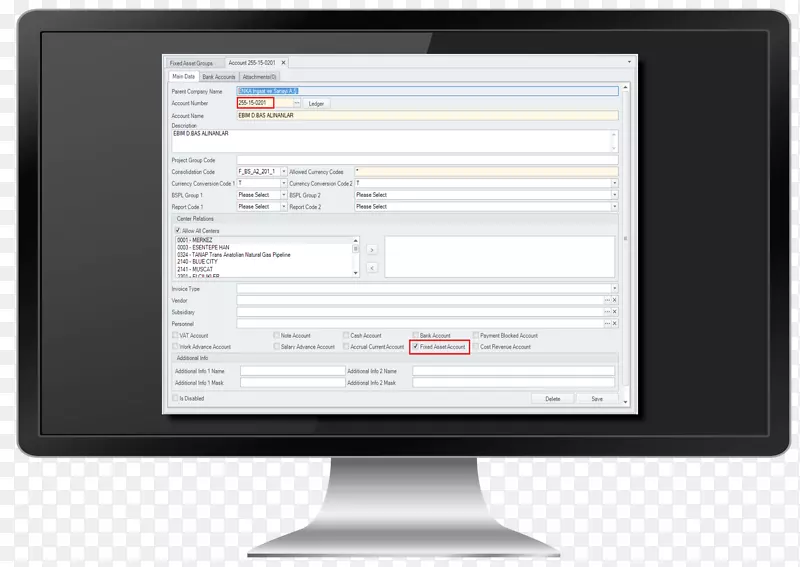Clear the Subsidiary field with X icon

pyautogui.click(x=614, y=312)
